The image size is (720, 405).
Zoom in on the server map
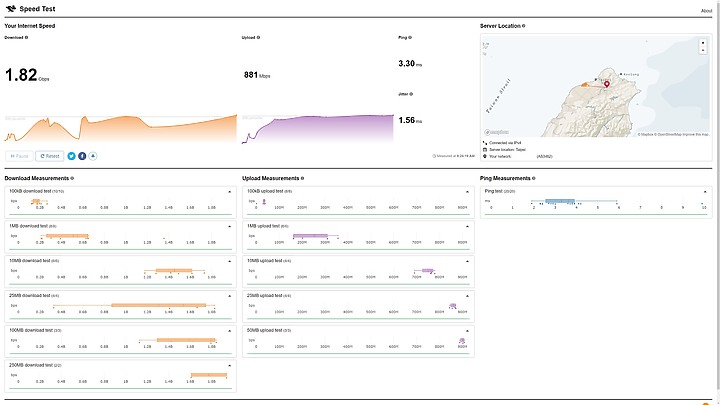tap(703, 43)
